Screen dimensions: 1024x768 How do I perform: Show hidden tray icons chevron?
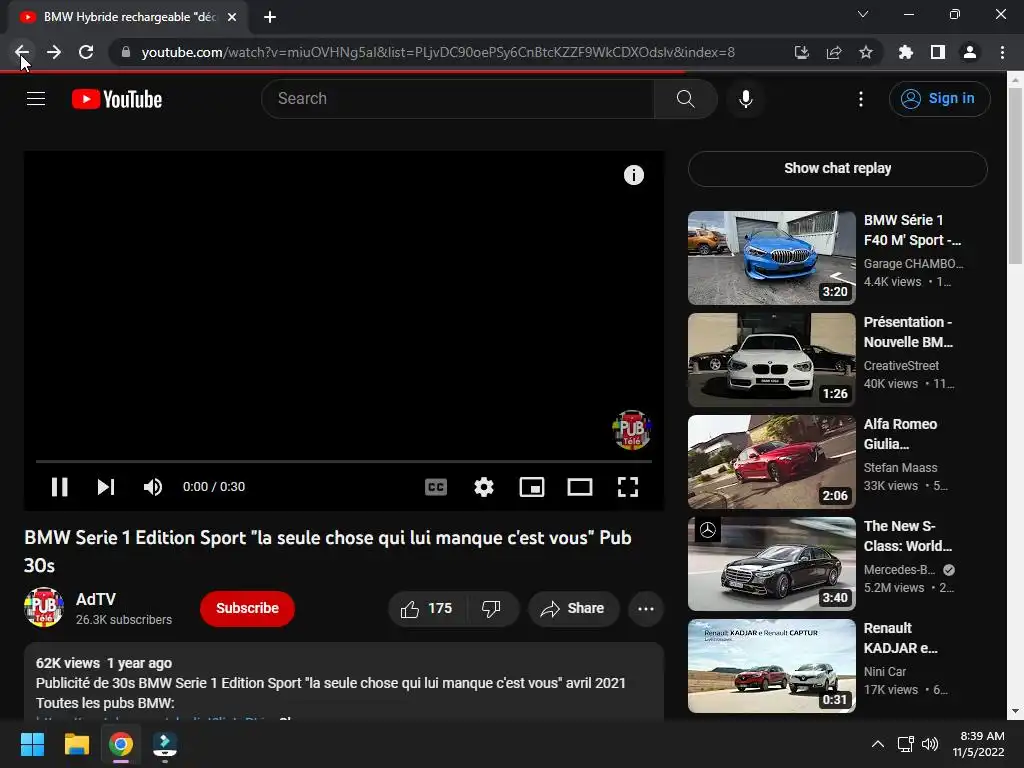[878, 744]
